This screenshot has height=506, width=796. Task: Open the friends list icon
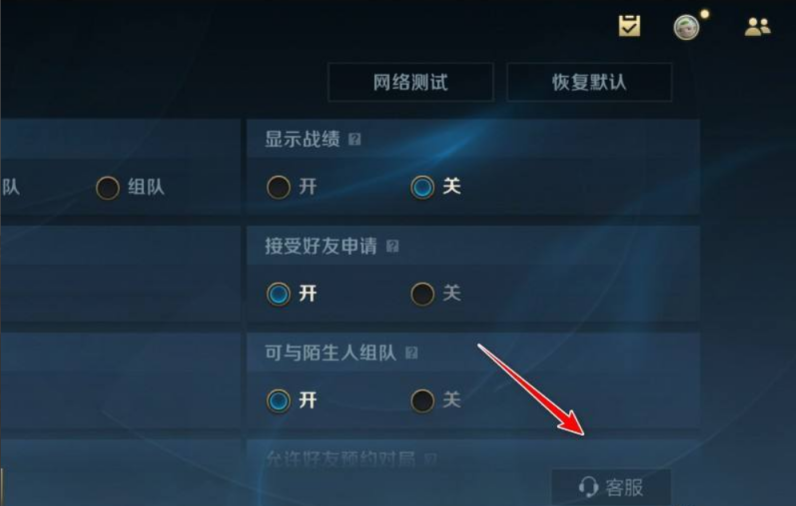pos(757,26)
